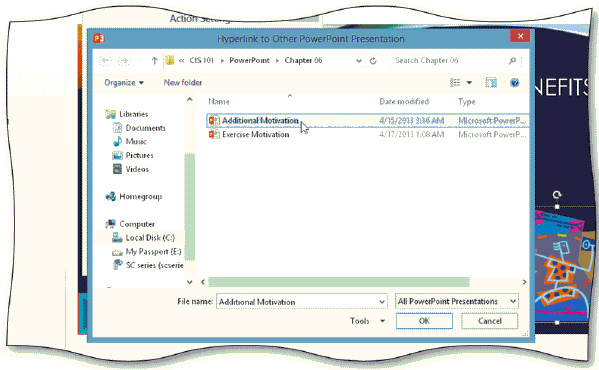Screen dimensions: 599x370
Task: Open the Help icon
Action: click(515, 82)
